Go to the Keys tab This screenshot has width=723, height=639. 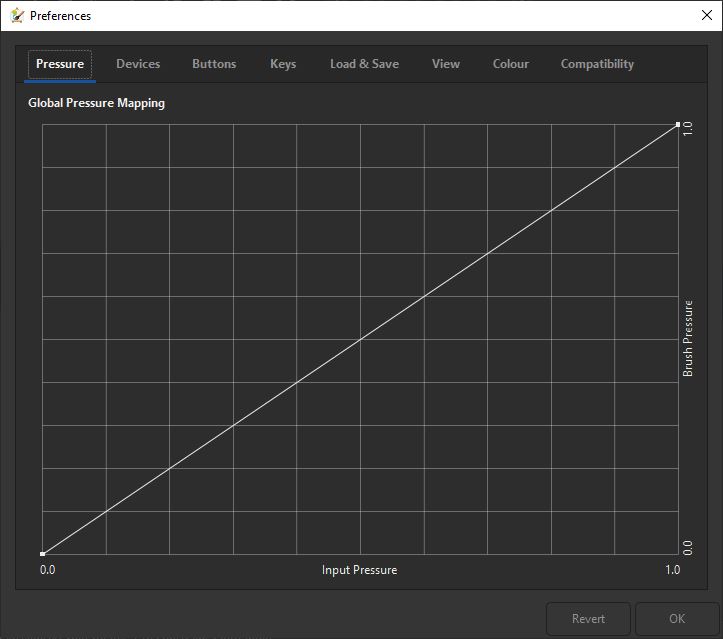point(283,64)
